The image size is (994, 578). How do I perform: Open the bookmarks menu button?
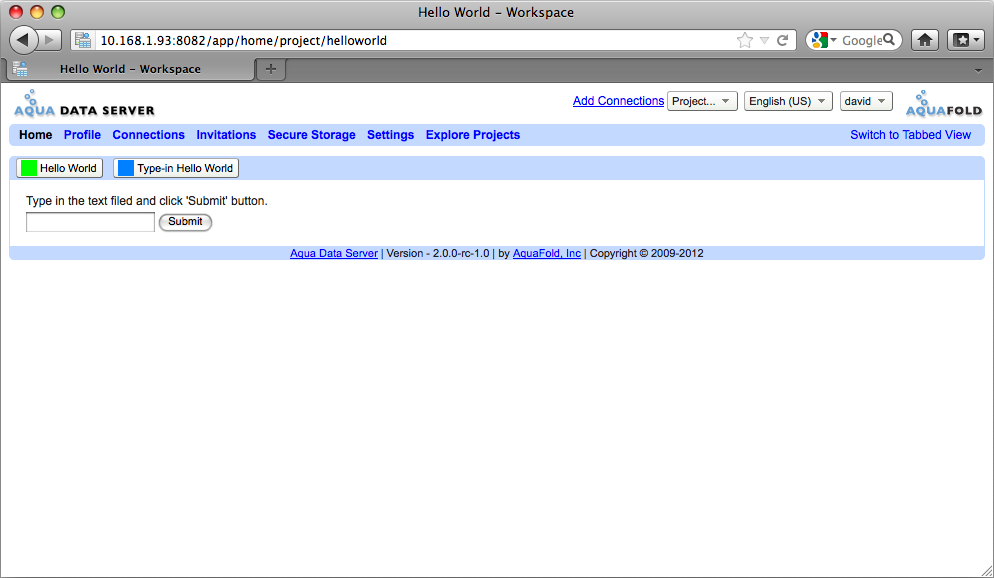pos(965,41)
